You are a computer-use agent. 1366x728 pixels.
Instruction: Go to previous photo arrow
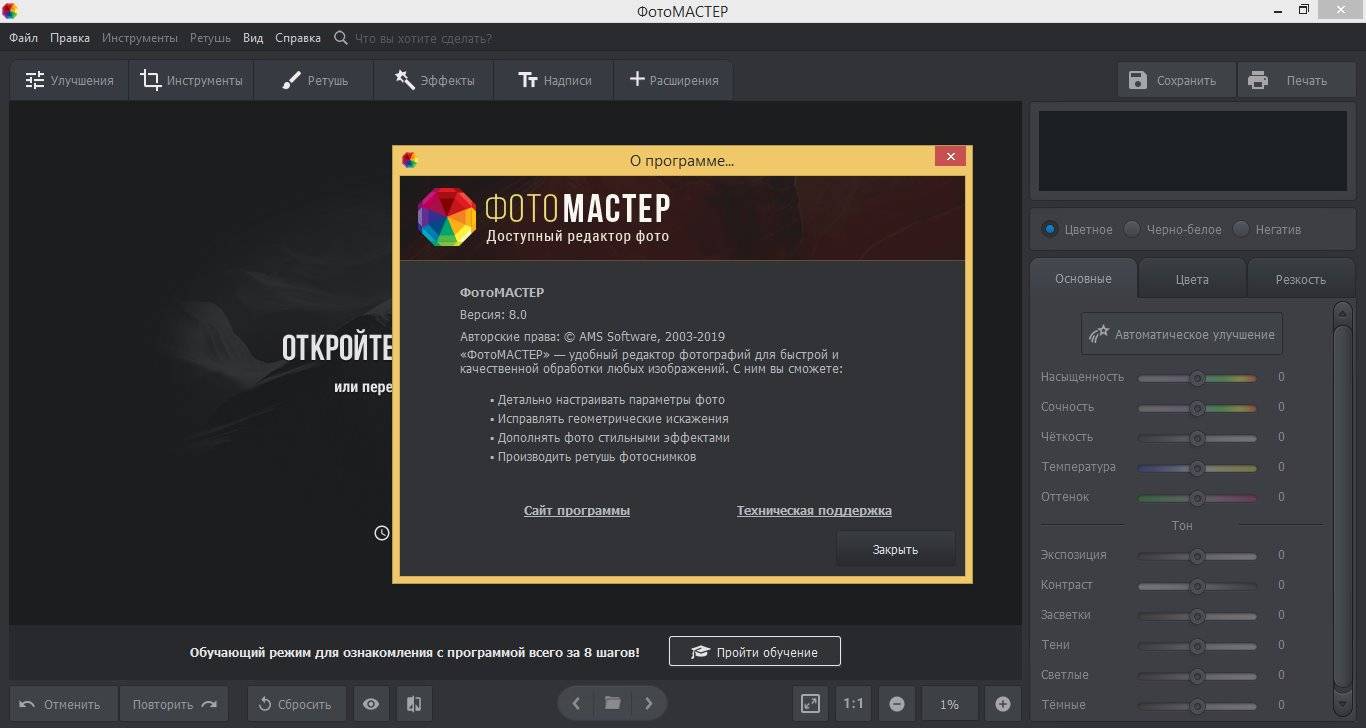576,704
